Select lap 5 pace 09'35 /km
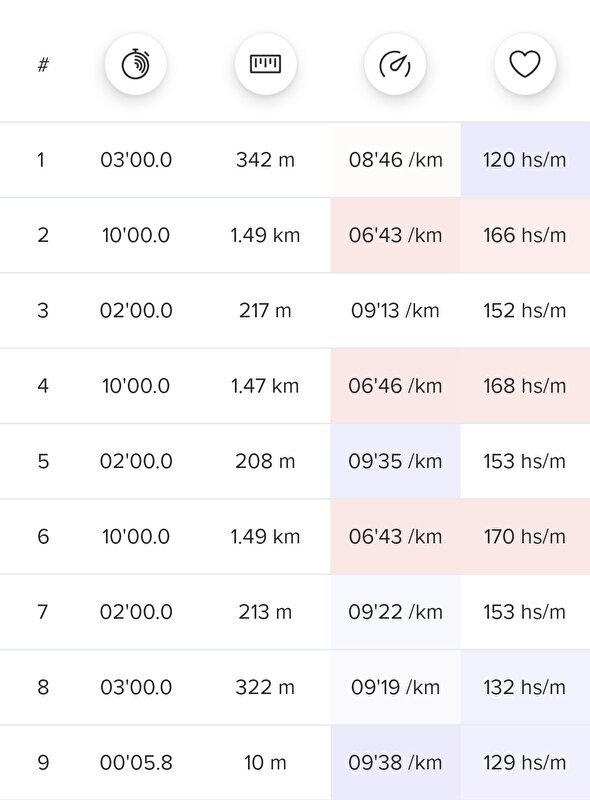590x800 pixels. pyautogui.click(x=396, y=461)
